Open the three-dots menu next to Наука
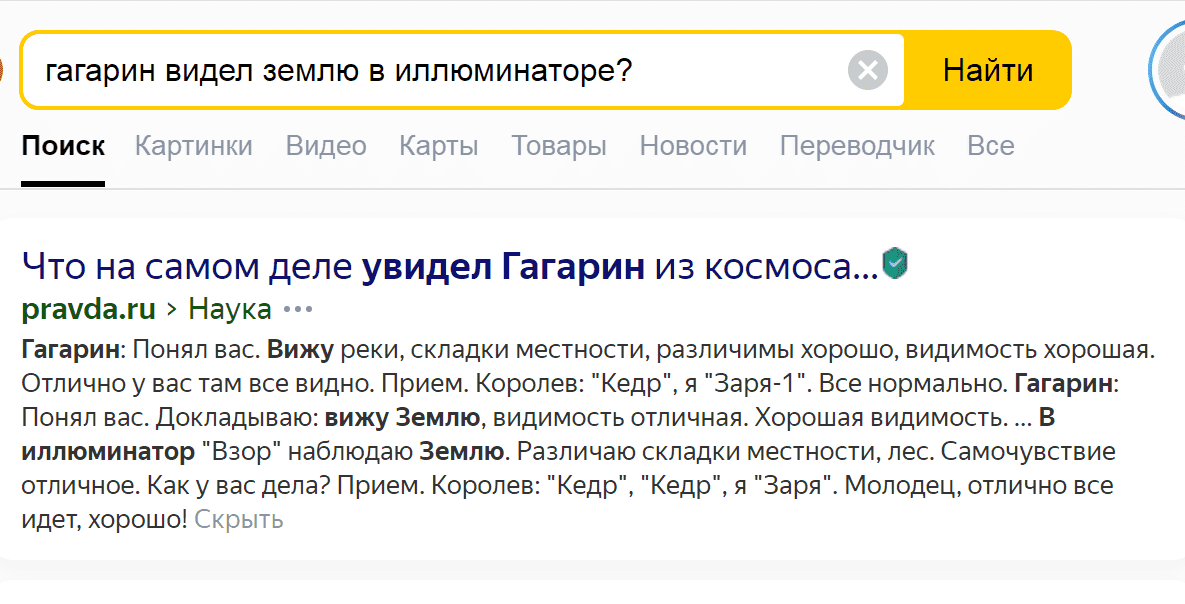 click(297, 309)
